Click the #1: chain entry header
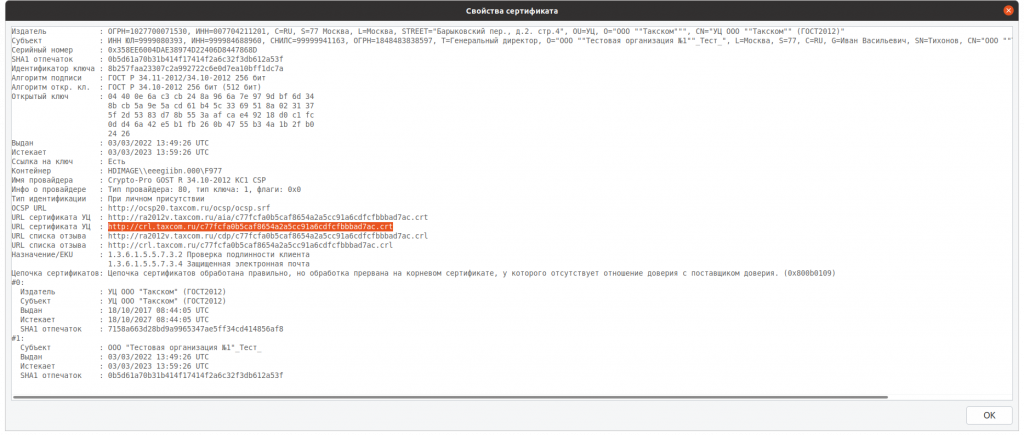Screen dimensions: 1024x436 pos(18,338)
